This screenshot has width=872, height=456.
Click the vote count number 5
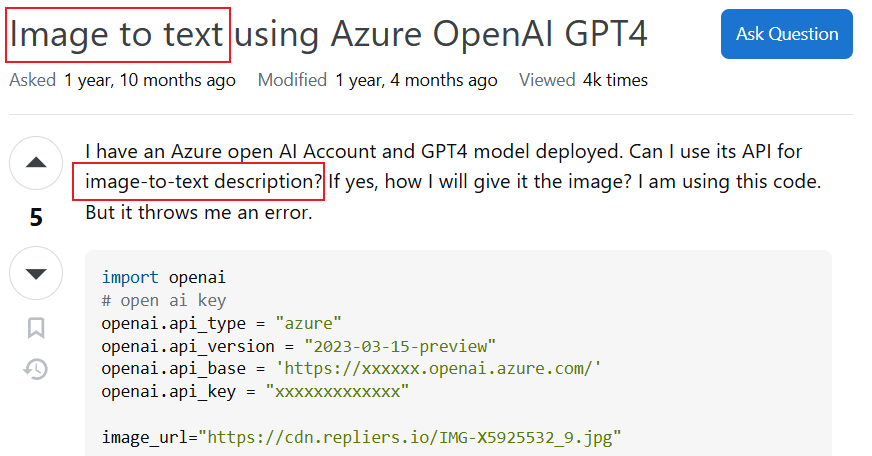tap(36, 218)
